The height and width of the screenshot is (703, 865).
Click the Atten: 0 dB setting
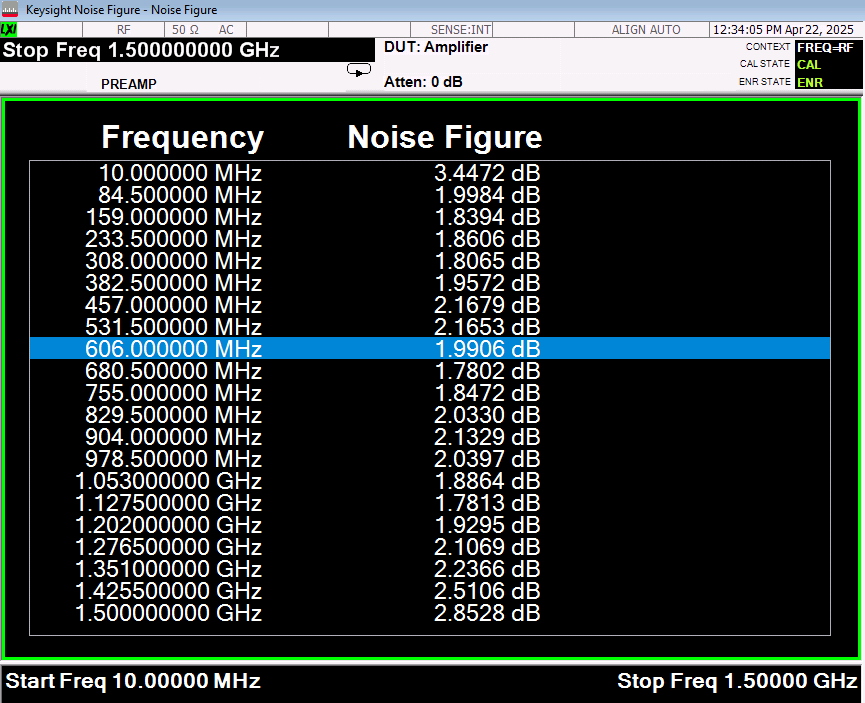tap(423, 82)
